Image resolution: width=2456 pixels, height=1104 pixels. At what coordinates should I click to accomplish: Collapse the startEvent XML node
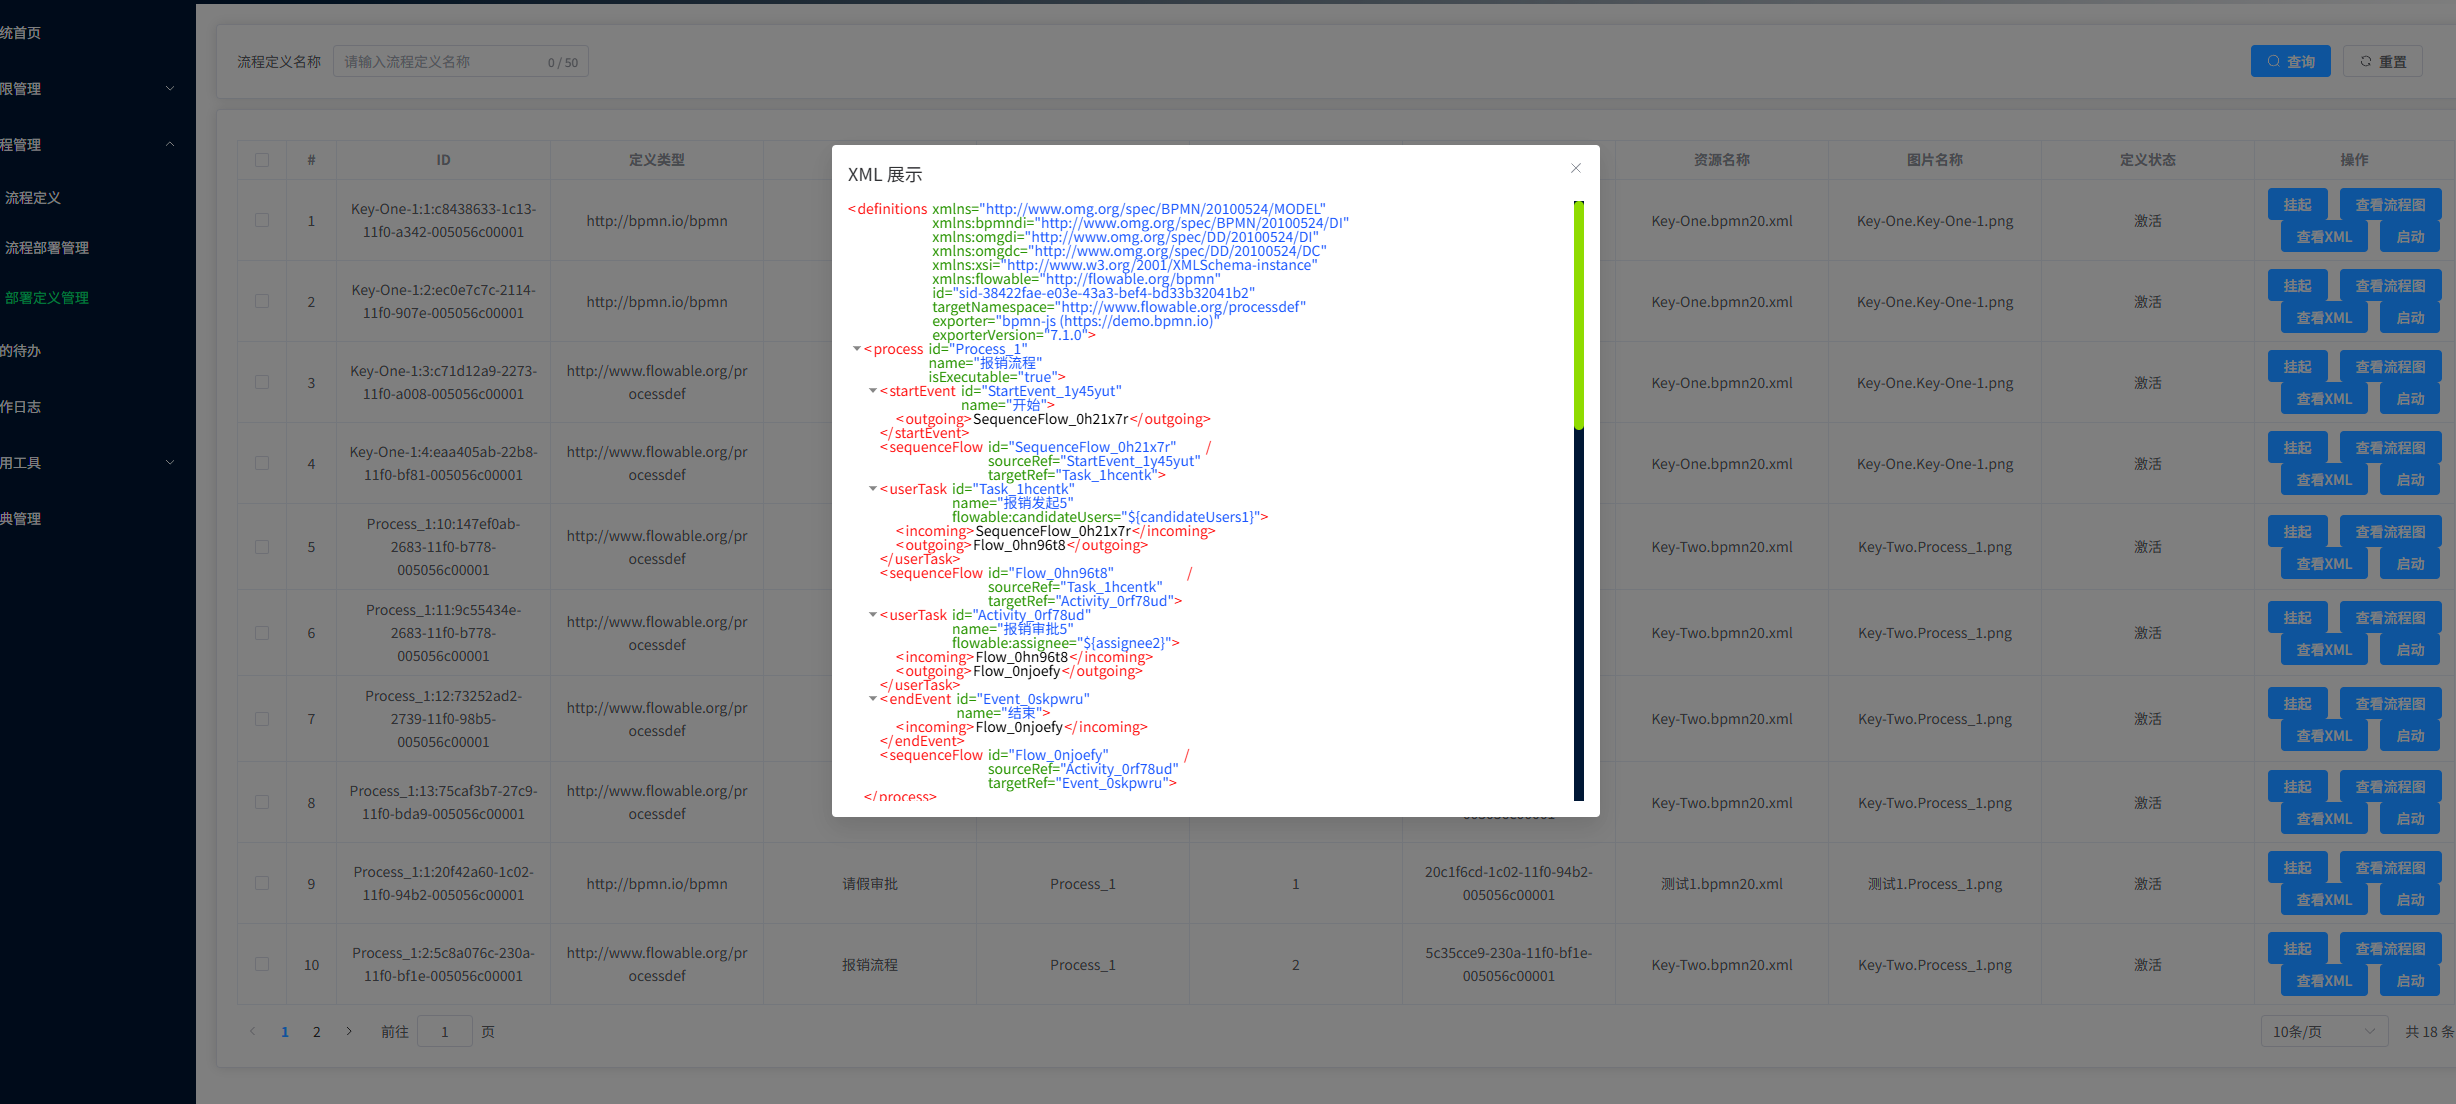[873, 391]
